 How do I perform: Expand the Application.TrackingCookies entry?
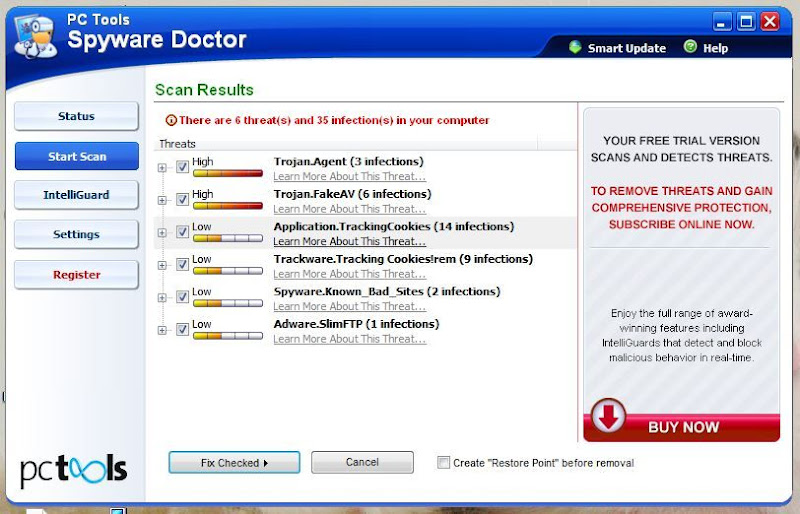[x=162, y=233]
